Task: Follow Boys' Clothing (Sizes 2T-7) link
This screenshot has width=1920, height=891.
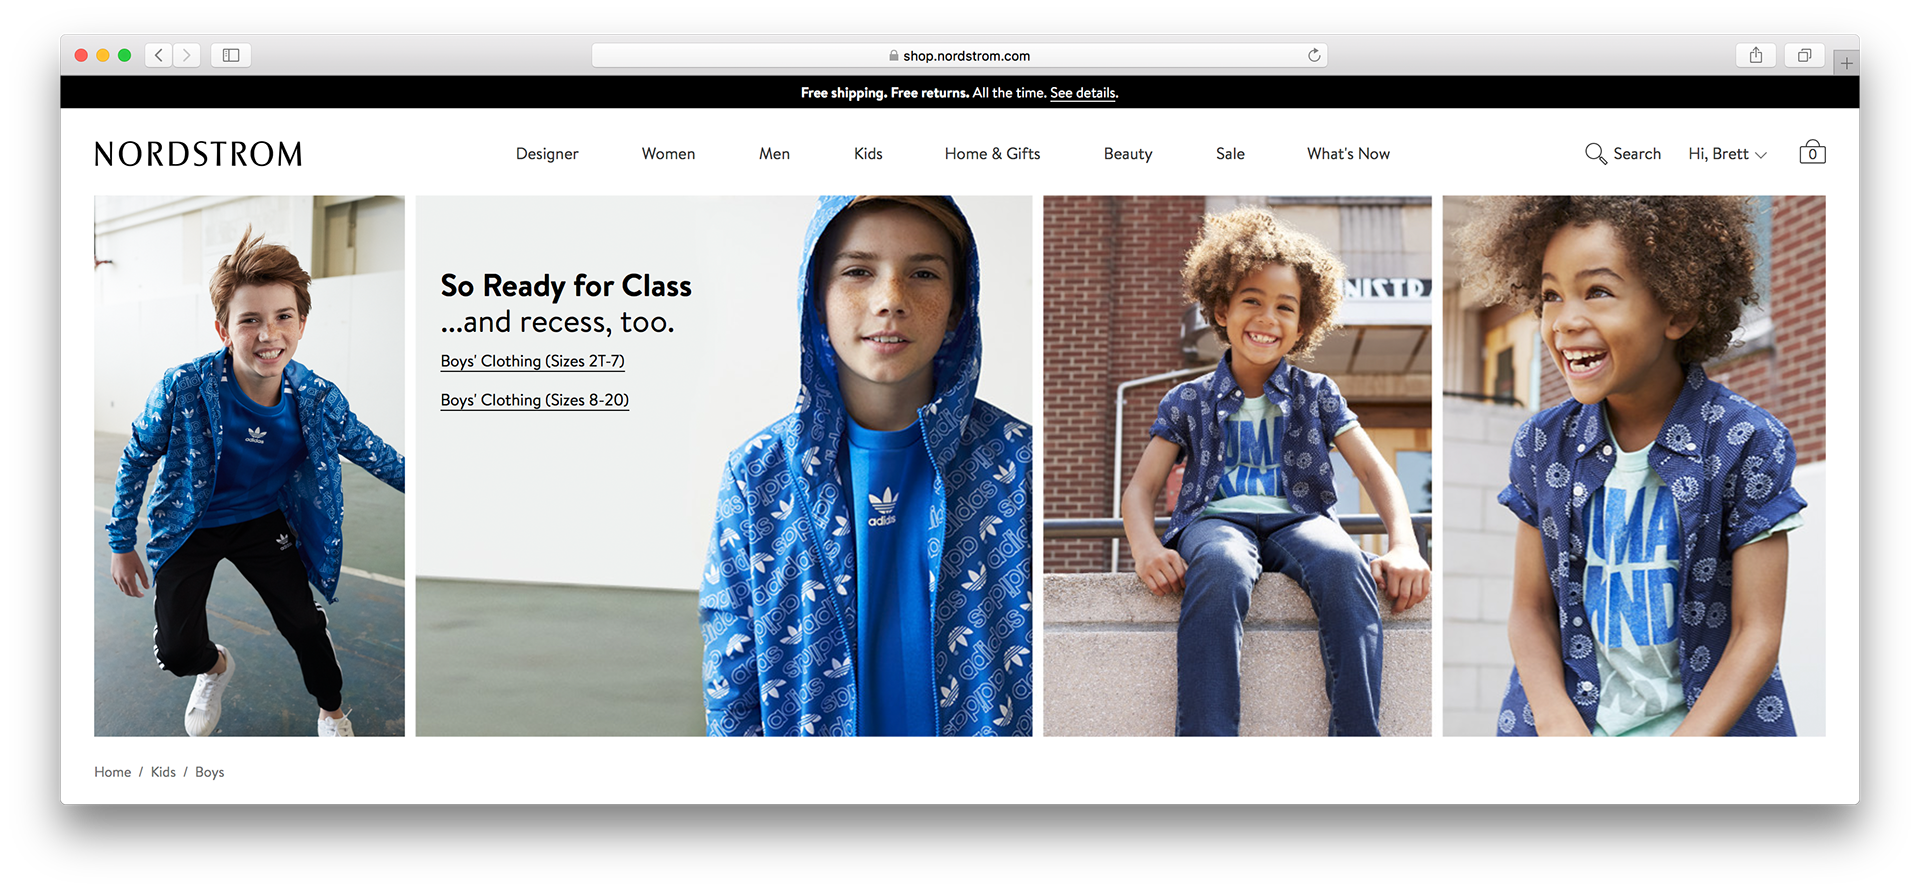Action: click(x=532, y=361)
